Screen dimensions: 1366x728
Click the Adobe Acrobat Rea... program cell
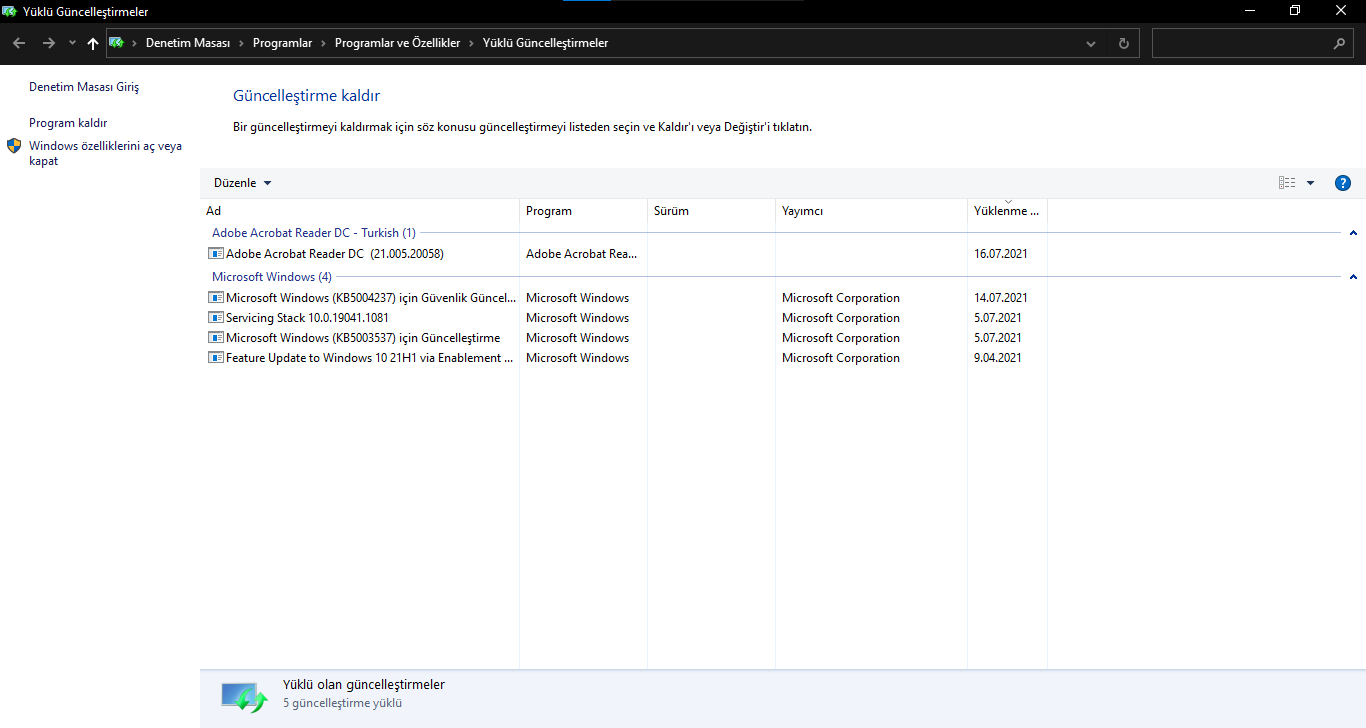click(x=582, y=254)
